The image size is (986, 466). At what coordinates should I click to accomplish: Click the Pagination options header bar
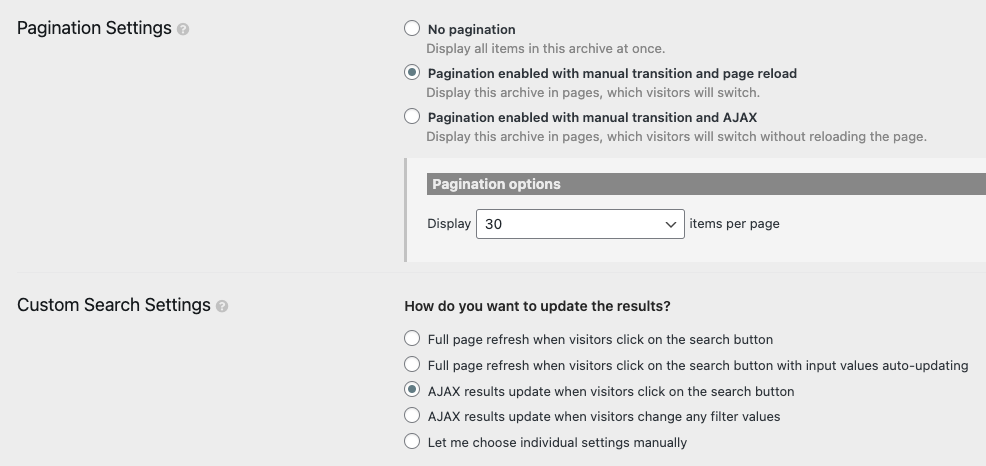click(706, 184)
